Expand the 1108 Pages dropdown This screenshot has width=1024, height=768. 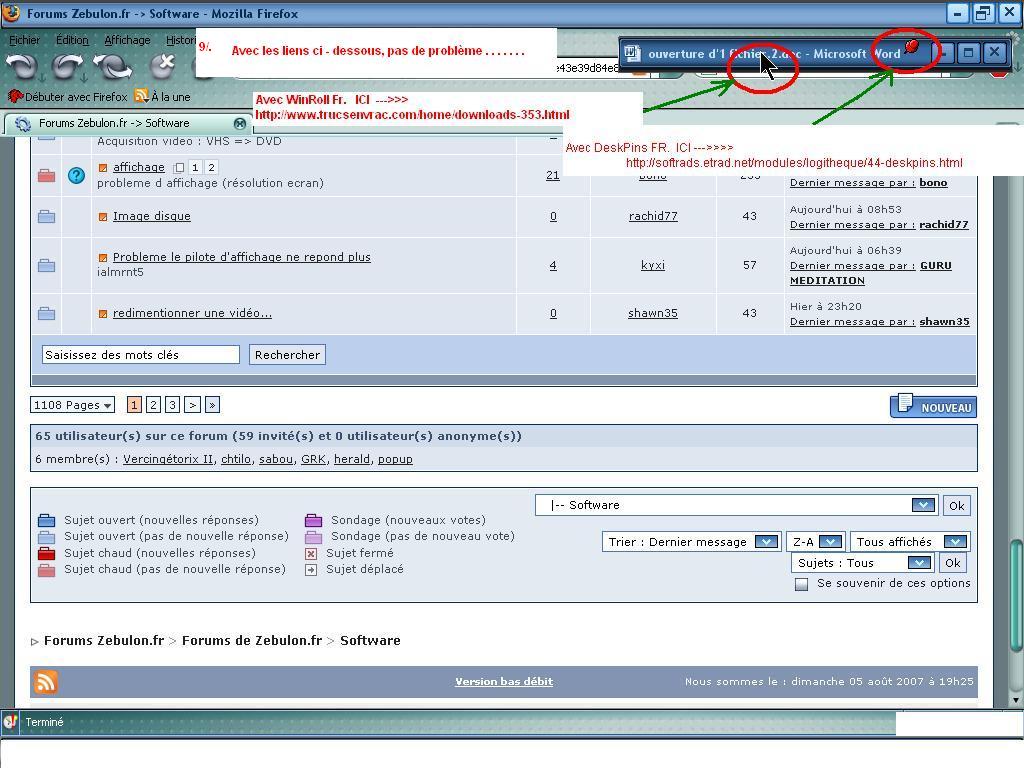[73, 405]
